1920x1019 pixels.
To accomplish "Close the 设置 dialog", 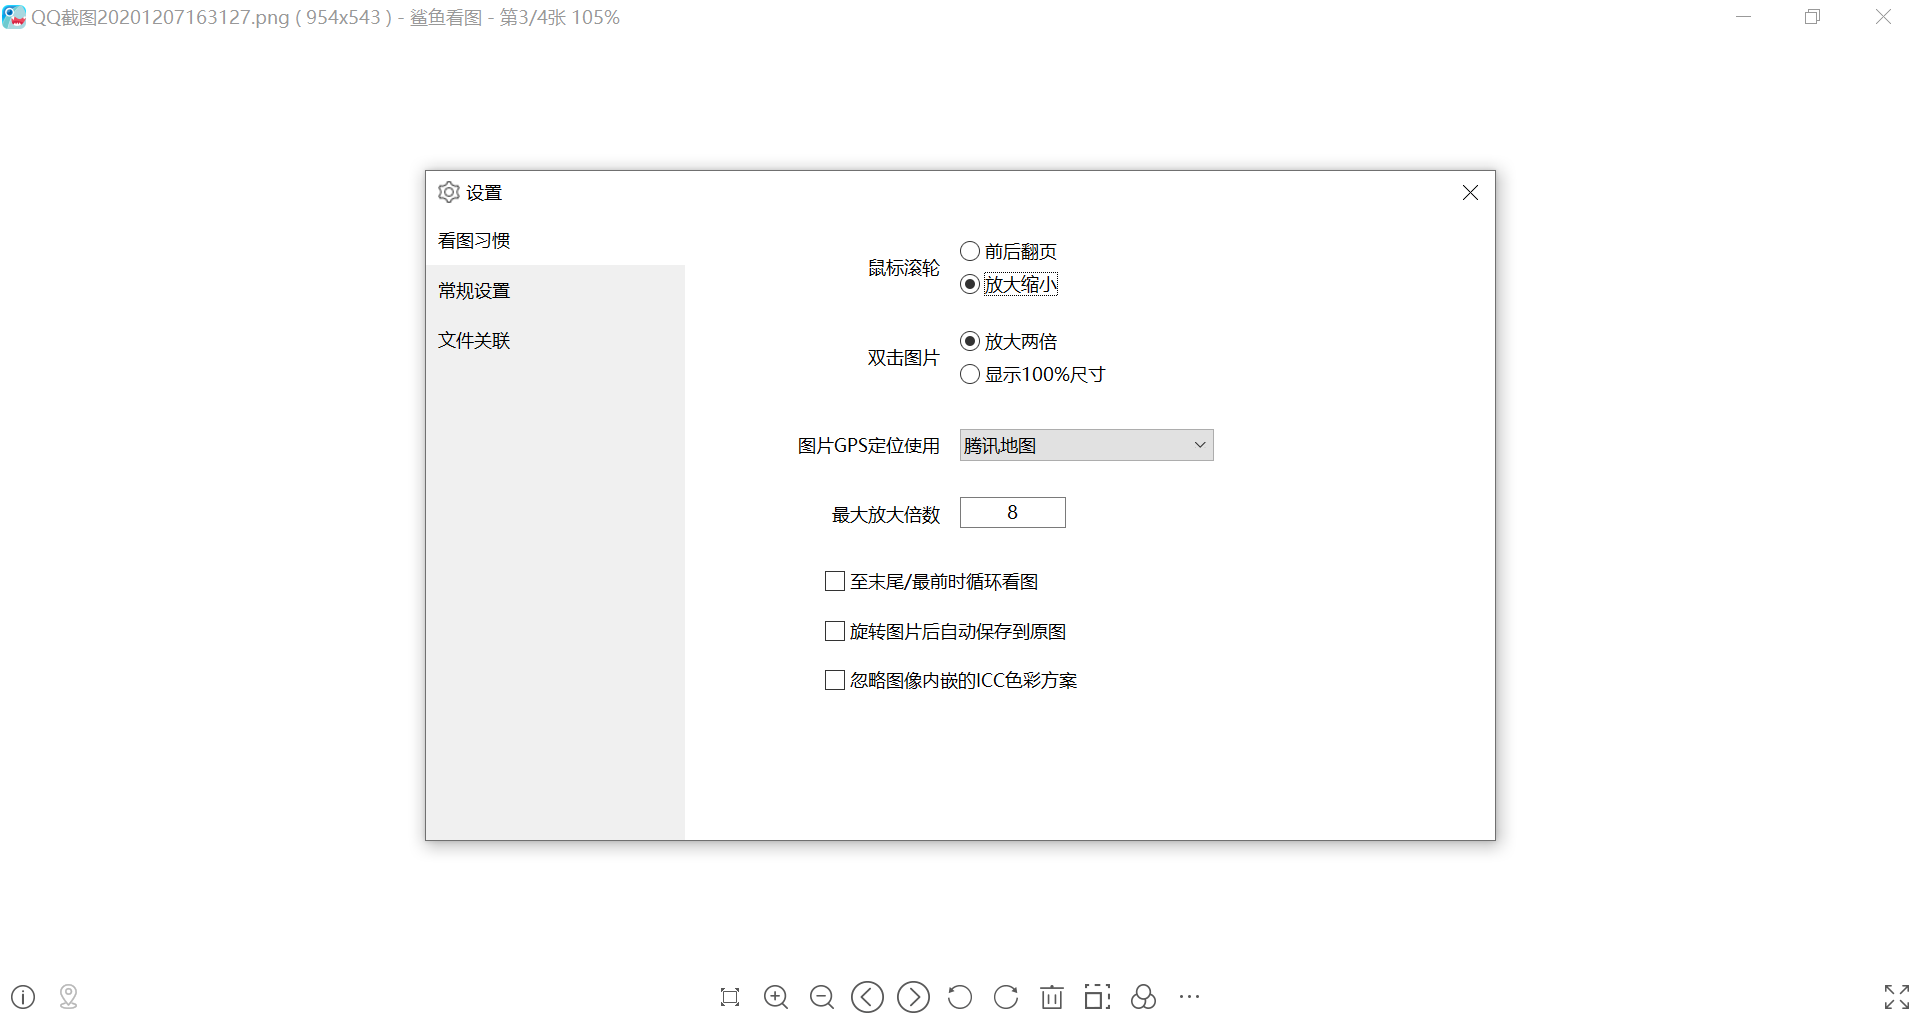I will [1470, 193].
